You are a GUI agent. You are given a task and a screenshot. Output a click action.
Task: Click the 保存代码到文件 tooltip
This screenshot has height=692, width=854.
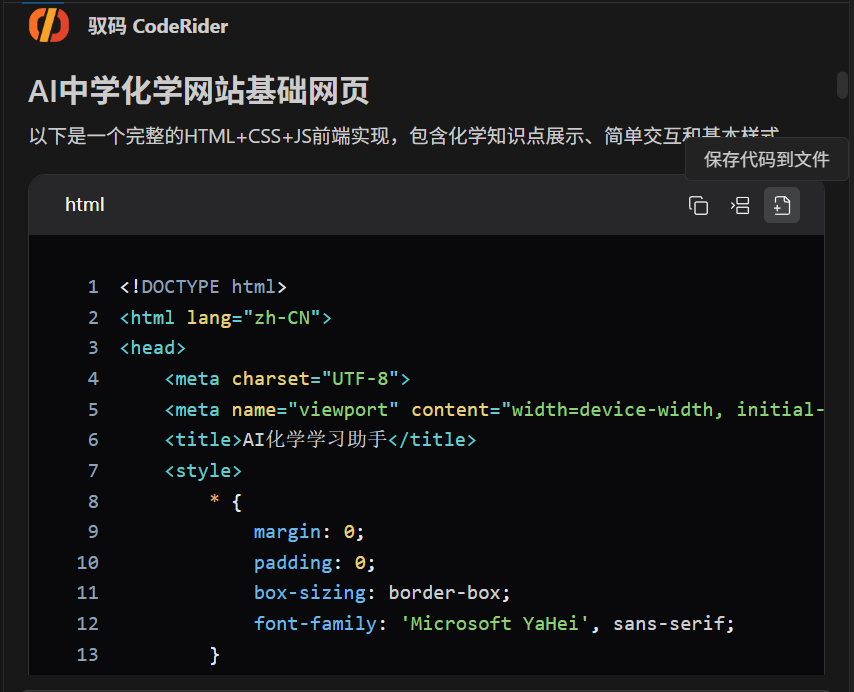click(767, 160)
